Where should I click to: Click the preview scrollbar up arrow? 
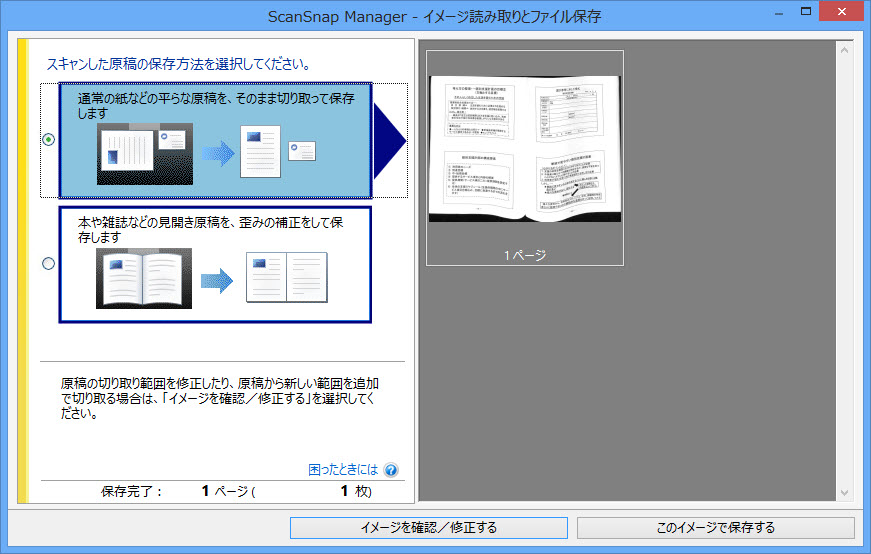point(844,50)
